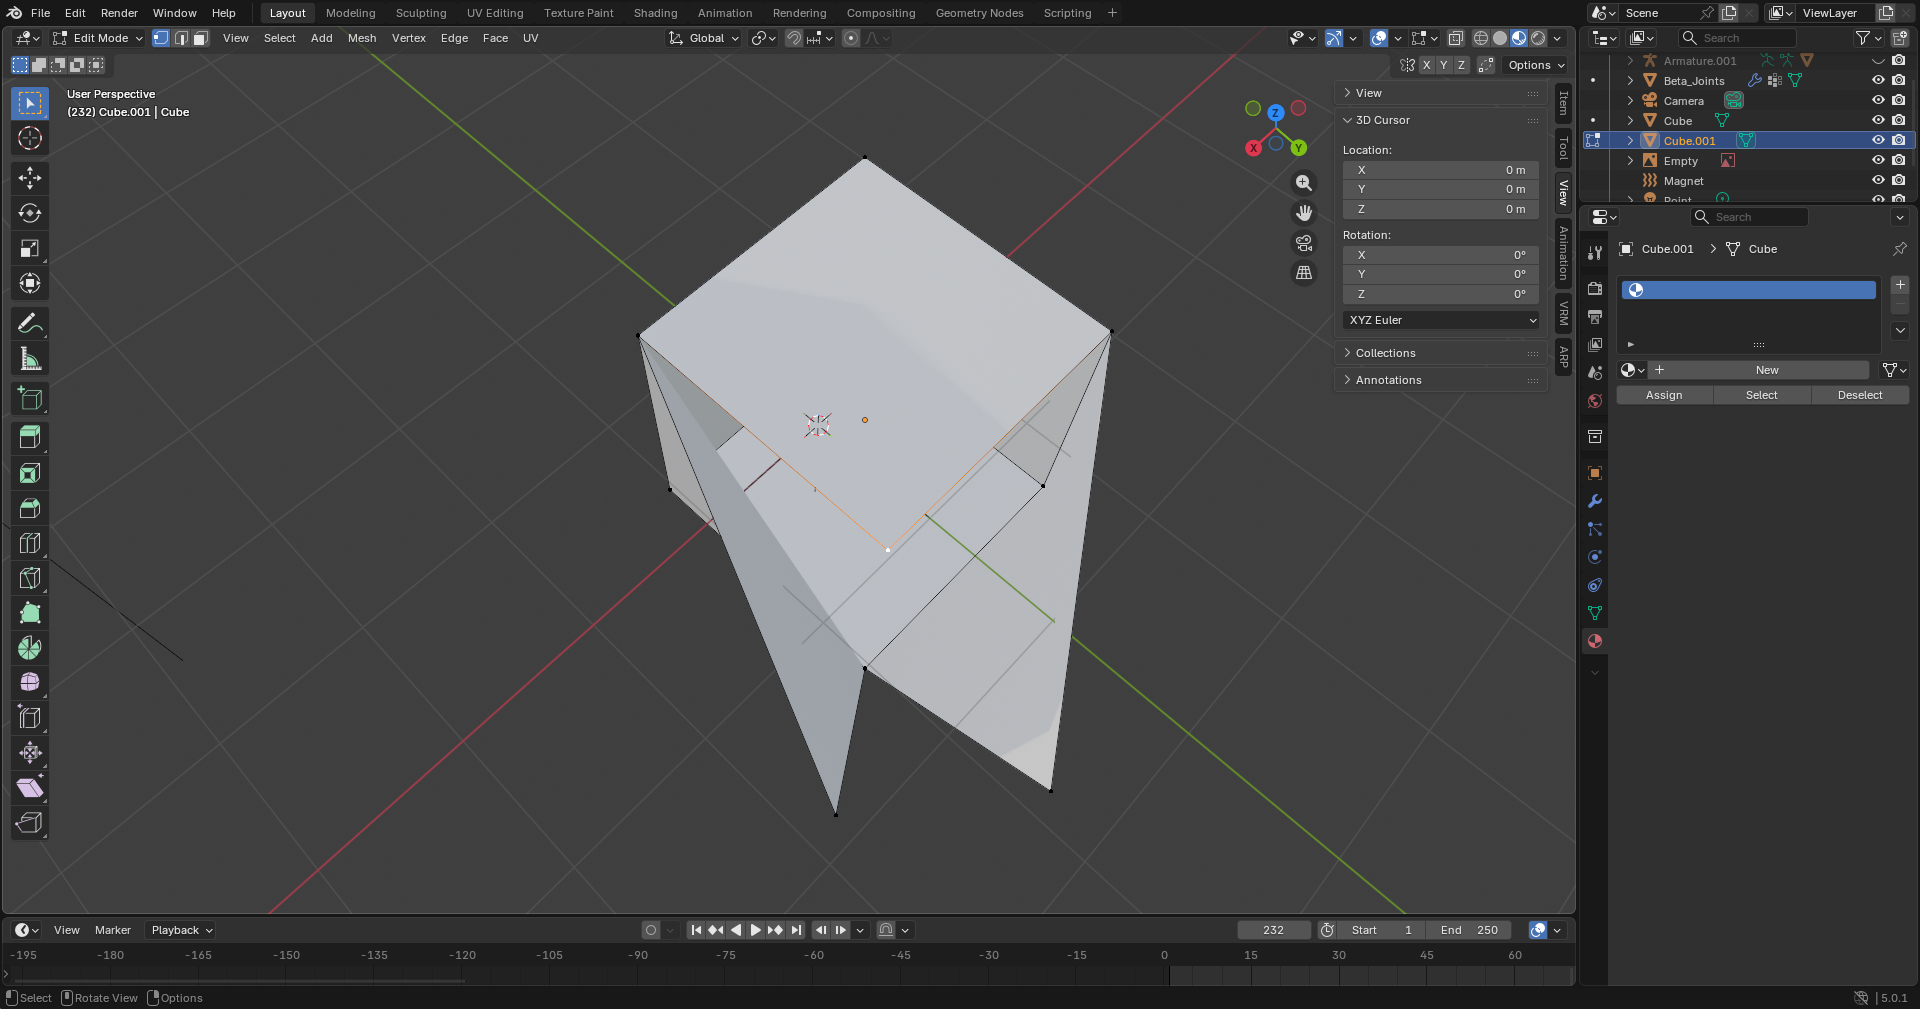Open the Edit Mode dropdown
The image size is (1920, 1009).
(98, 38)
